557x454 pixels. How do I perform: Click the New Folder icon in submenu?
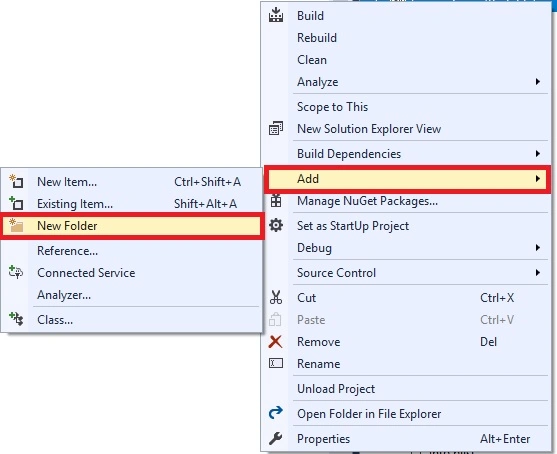16,226
